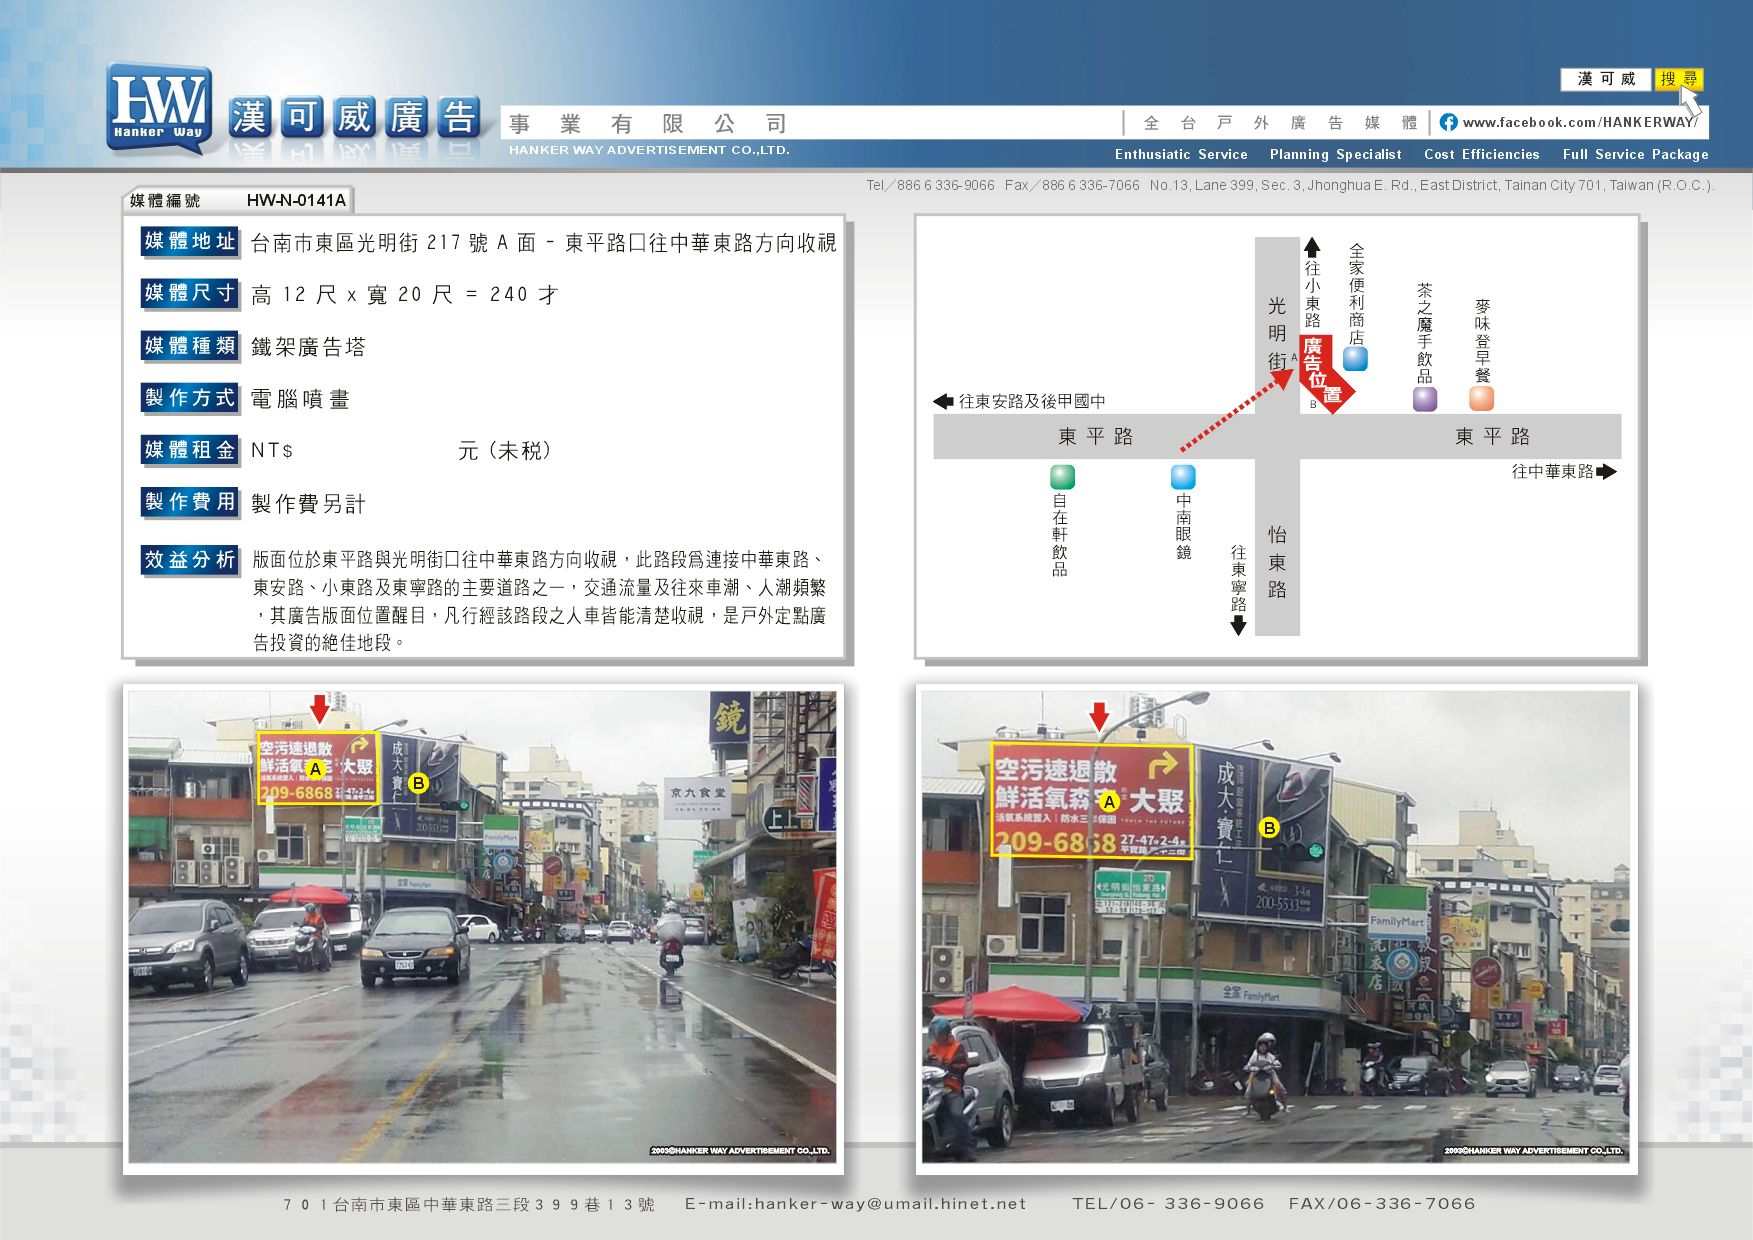Open www.facebook.com/HANKERWAY link

point(1580,122)
